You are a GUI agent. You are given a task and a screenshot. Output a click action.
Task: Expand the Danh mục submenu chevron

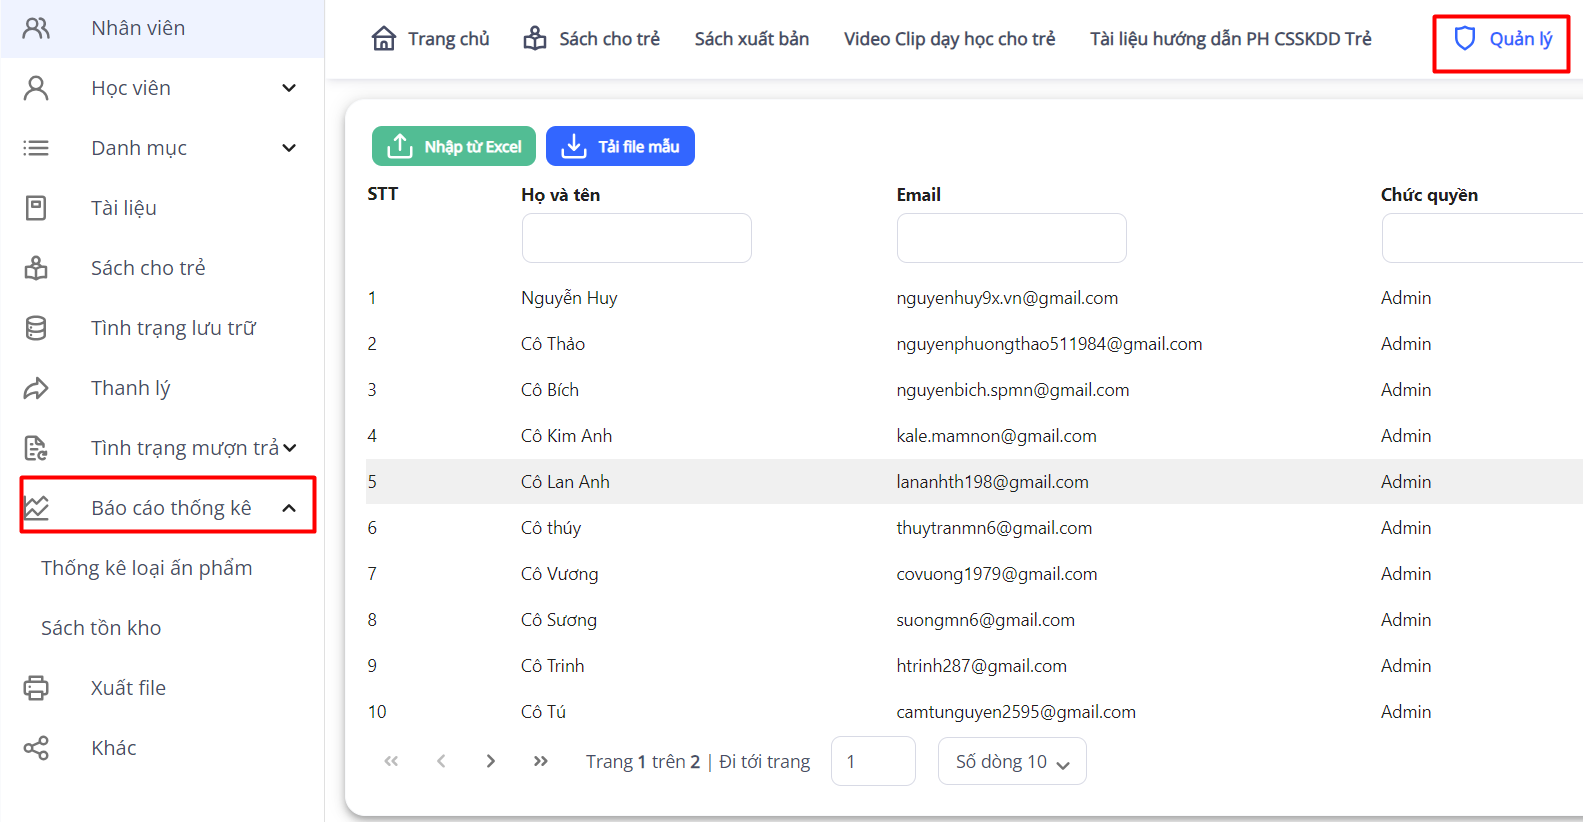(289, 148)
